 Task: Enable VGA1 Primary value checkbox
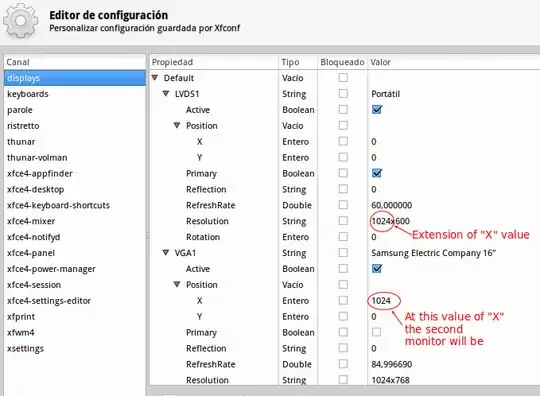click(376, 332)
